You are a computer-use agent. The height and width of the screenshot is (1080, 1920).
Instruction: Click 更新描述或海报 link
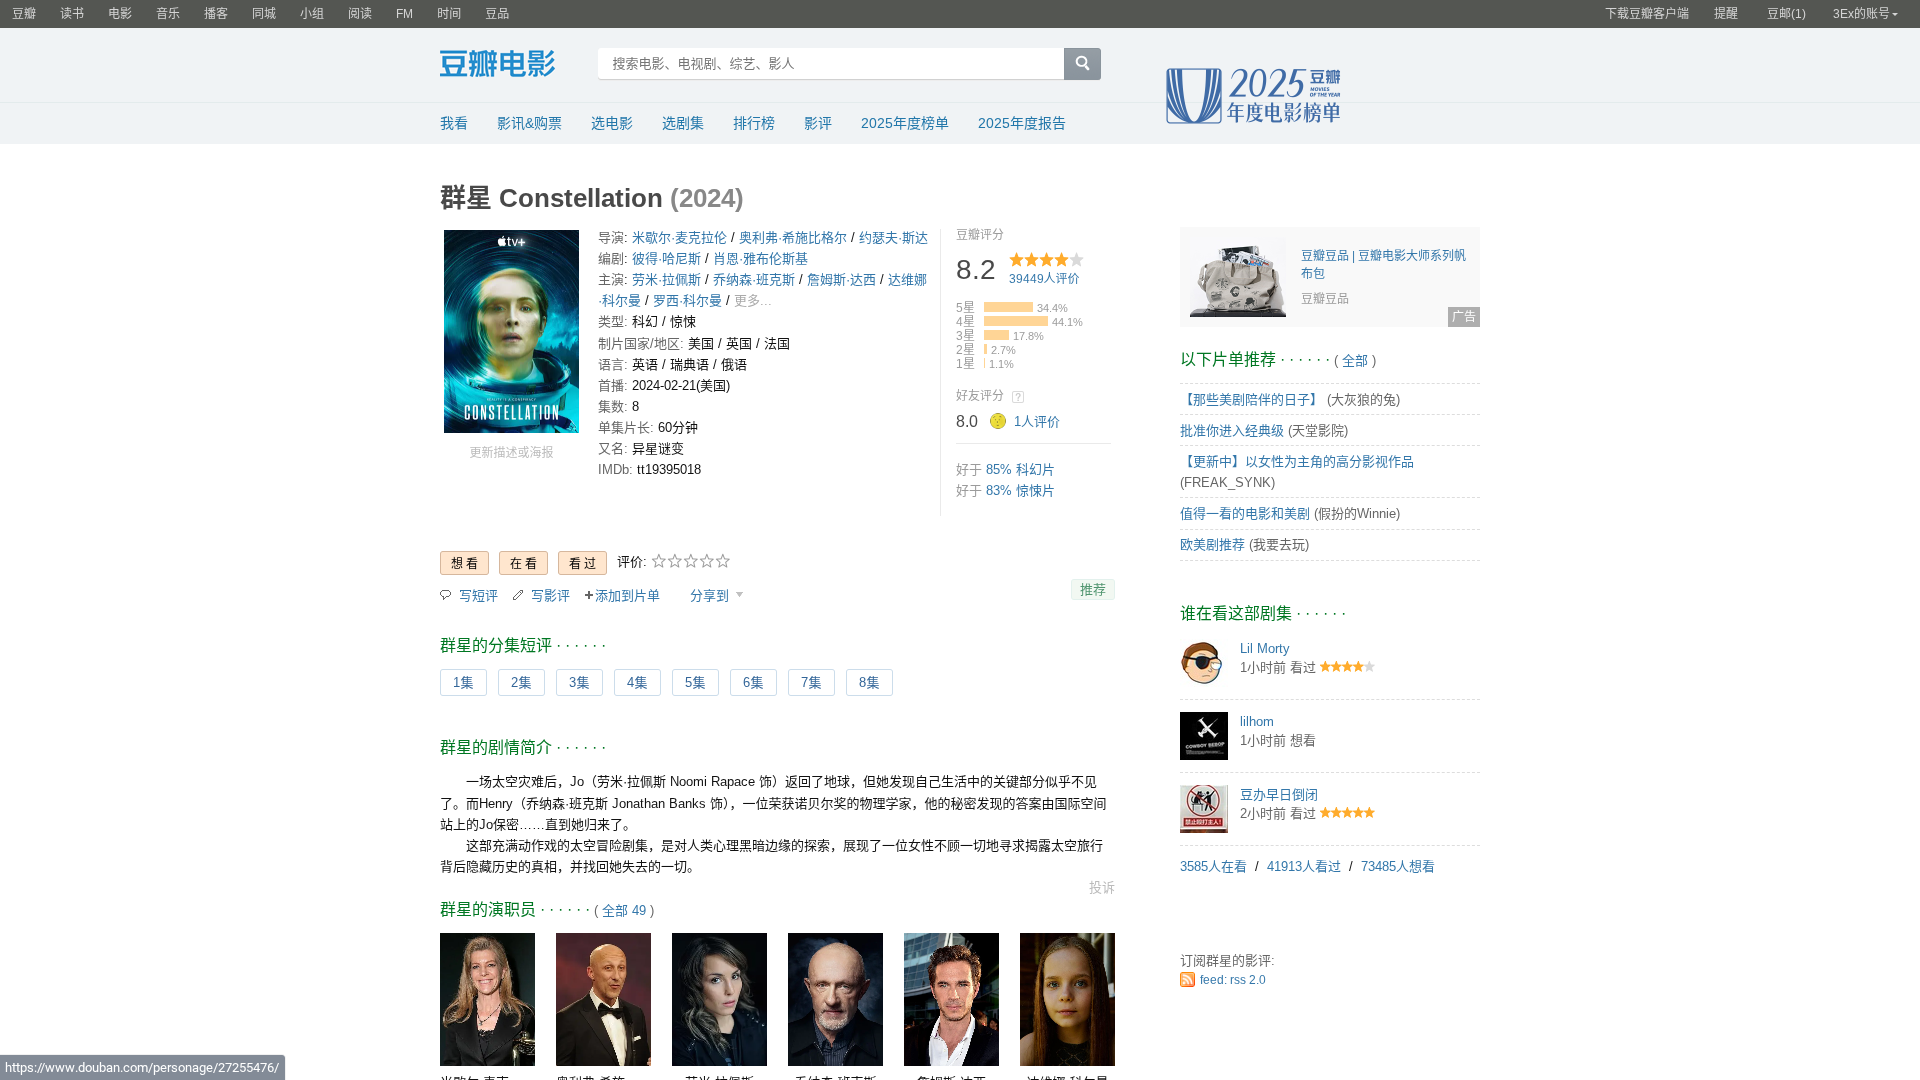click(x=511, y=453)
